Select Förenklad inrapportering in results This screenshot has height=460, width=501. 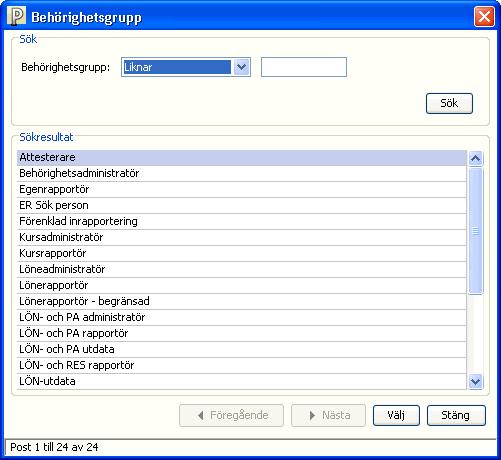tap(242, 221)
